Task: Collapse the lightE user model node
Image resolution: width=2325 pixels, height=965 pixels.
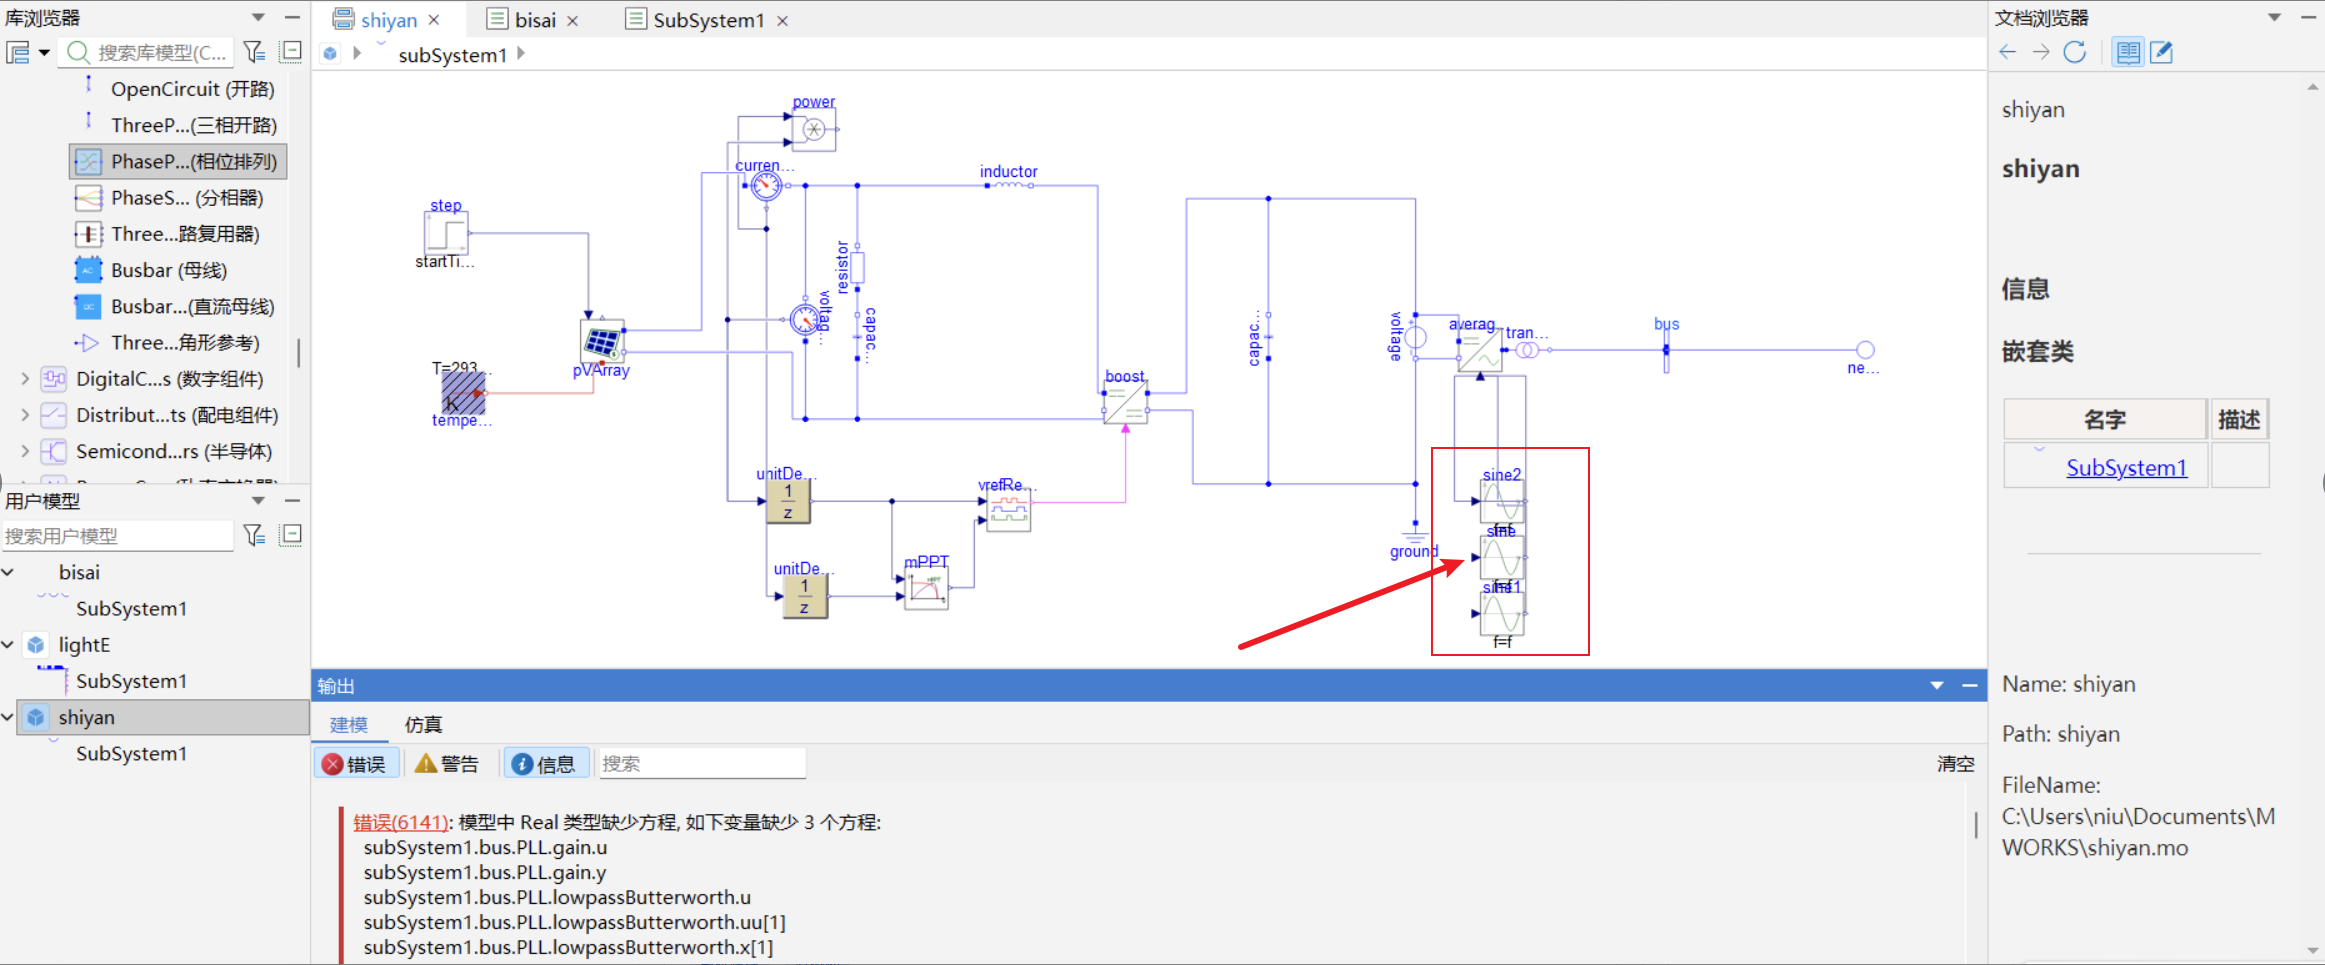Action: [x=8, y=645]
